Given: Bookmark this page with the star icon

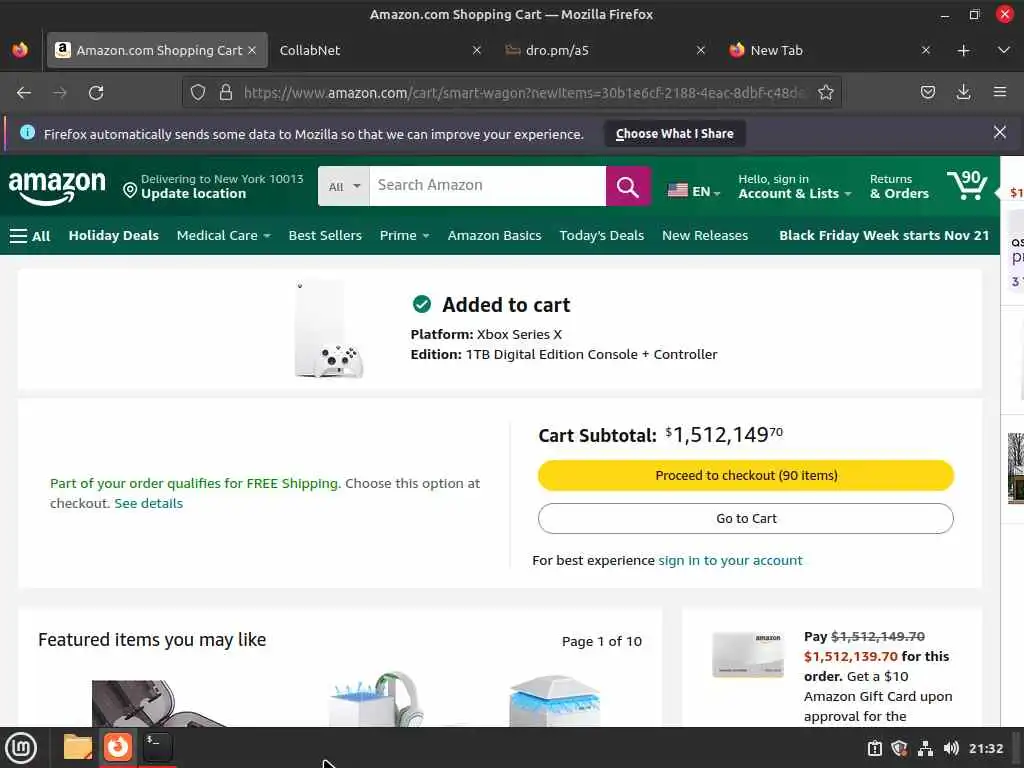Looking at the screenshot, I should point(825,93).
